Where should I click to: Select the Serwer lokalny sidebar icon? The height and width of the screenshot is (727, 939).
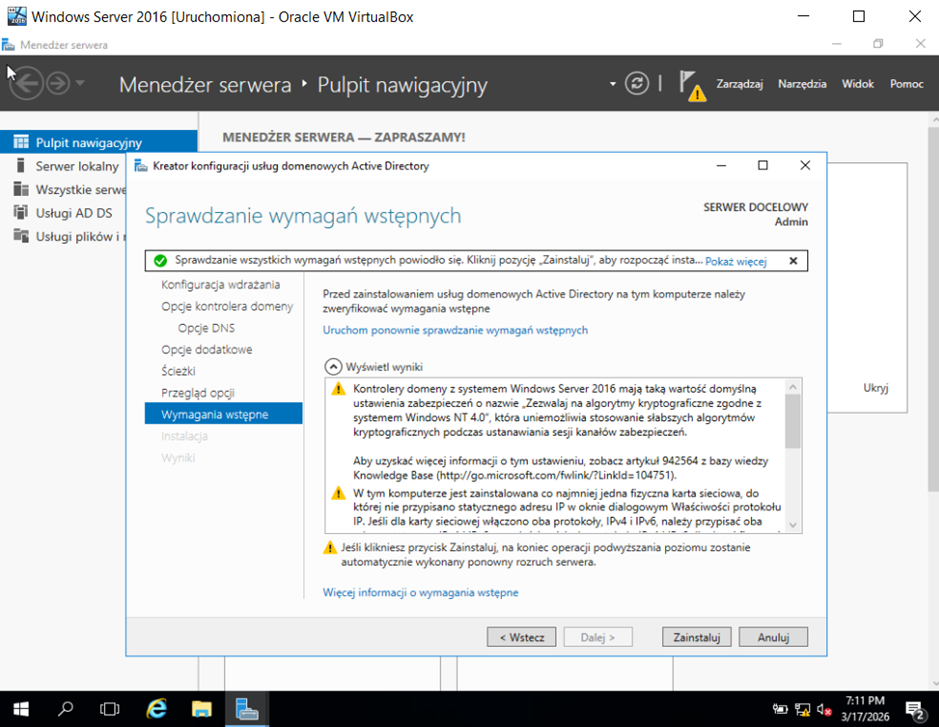tap(20, 166)
